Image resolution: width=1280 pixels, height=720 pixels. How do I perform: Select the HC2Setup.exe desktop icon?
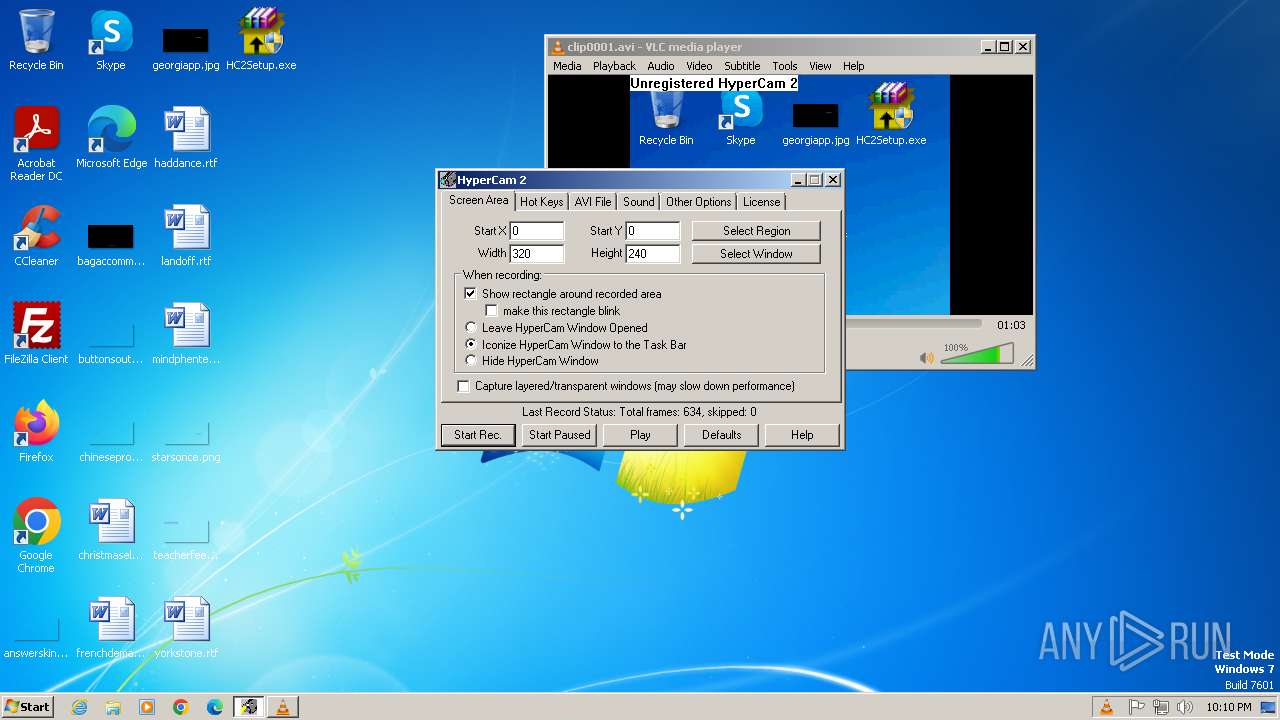click(261, 40)
